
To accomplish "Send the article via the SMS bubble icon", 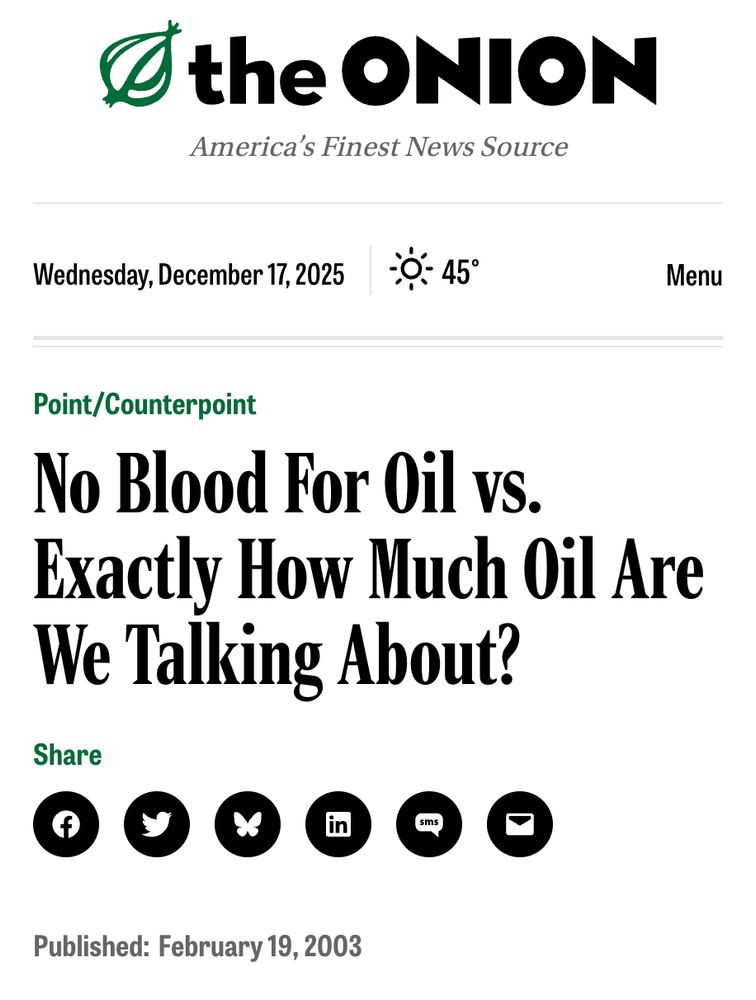I will (x=429, y=823).
